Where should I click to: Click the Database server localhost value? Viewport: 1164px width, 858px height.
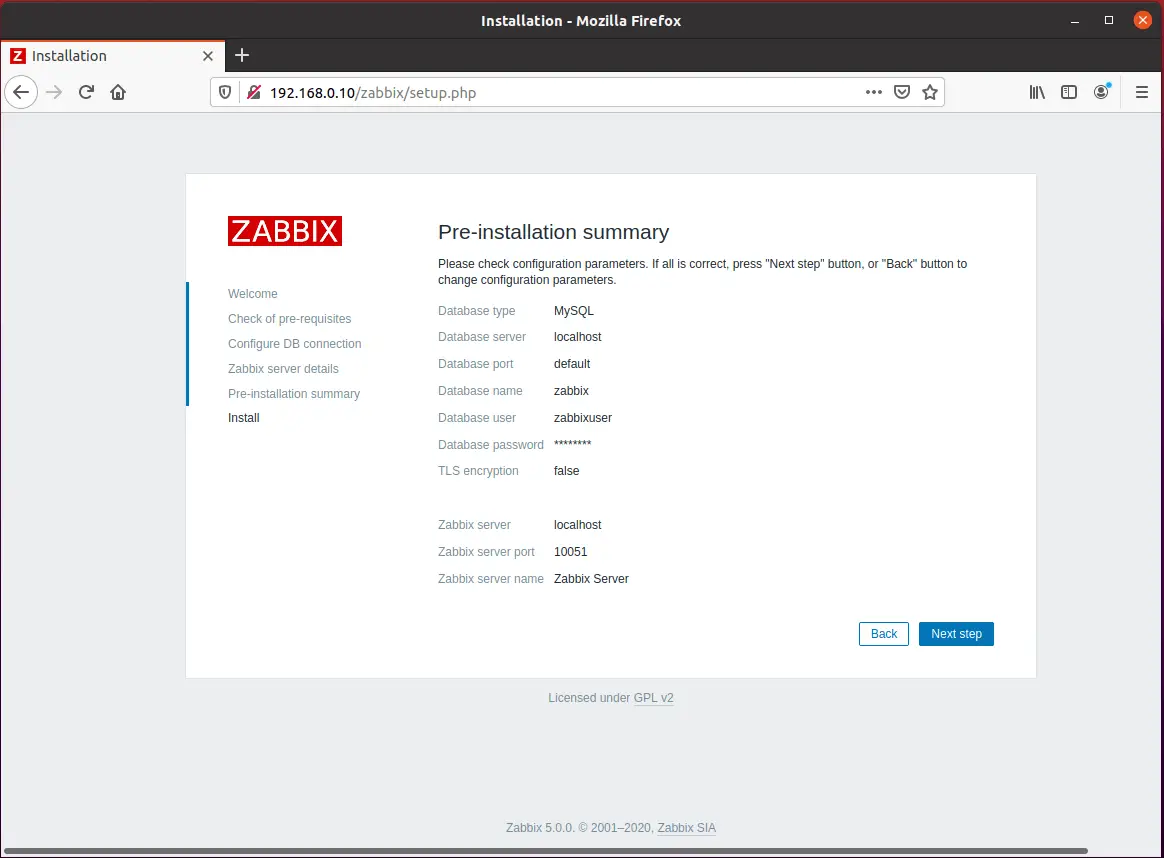point(578,337)
